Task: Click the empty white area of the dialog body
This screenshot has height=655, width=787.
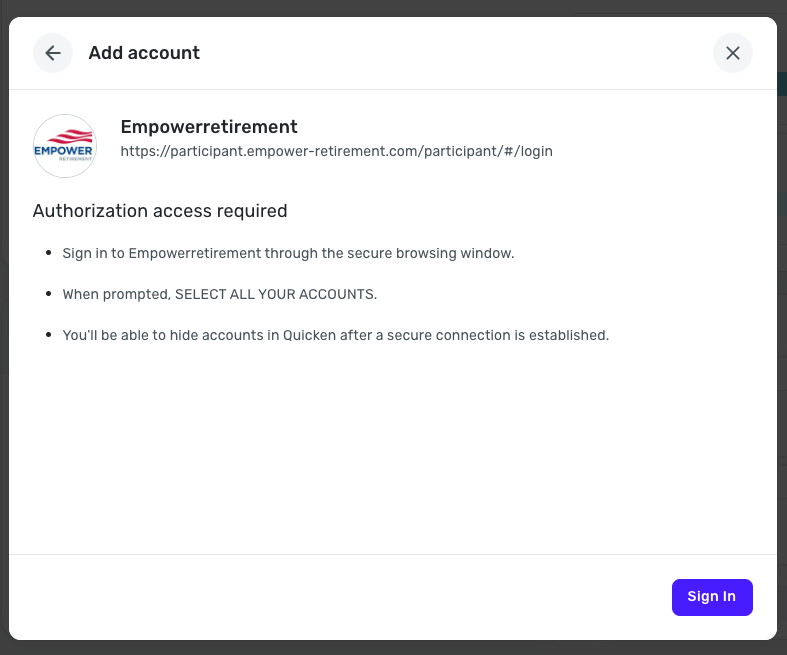Action: pos(392,450)
